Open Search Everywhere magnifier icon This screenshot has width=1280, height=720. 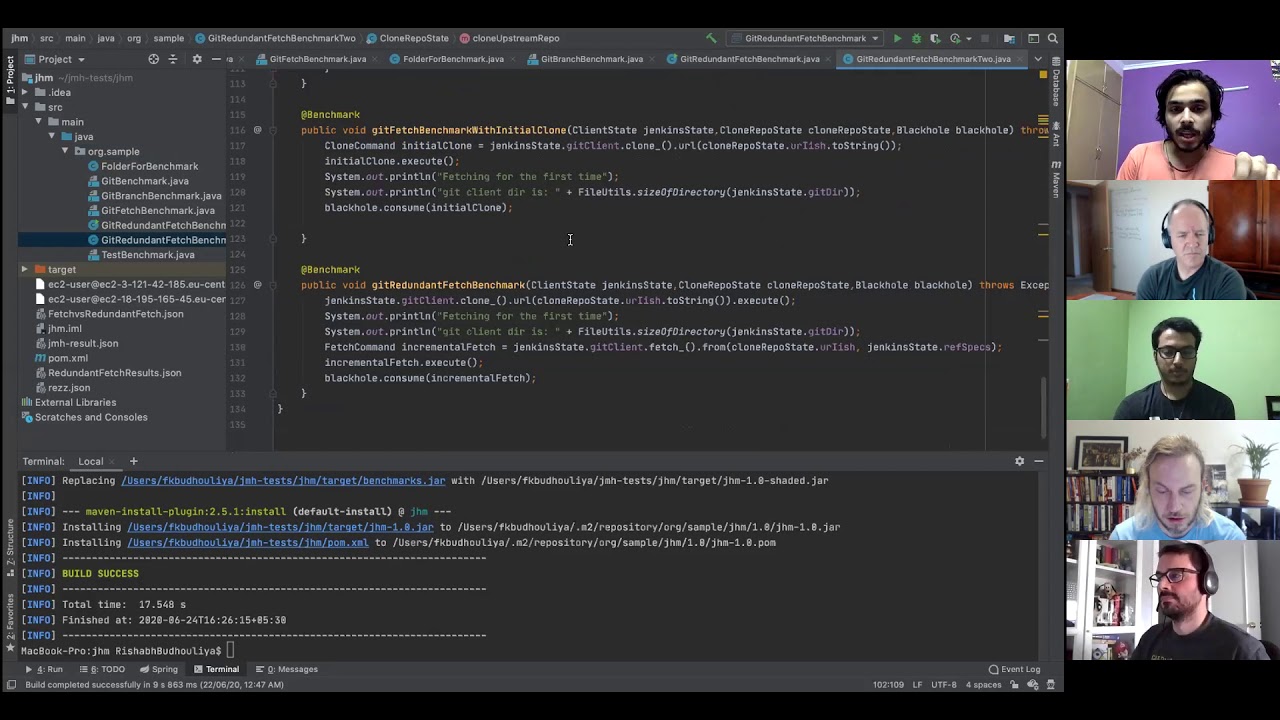(x=1053, y=38)
